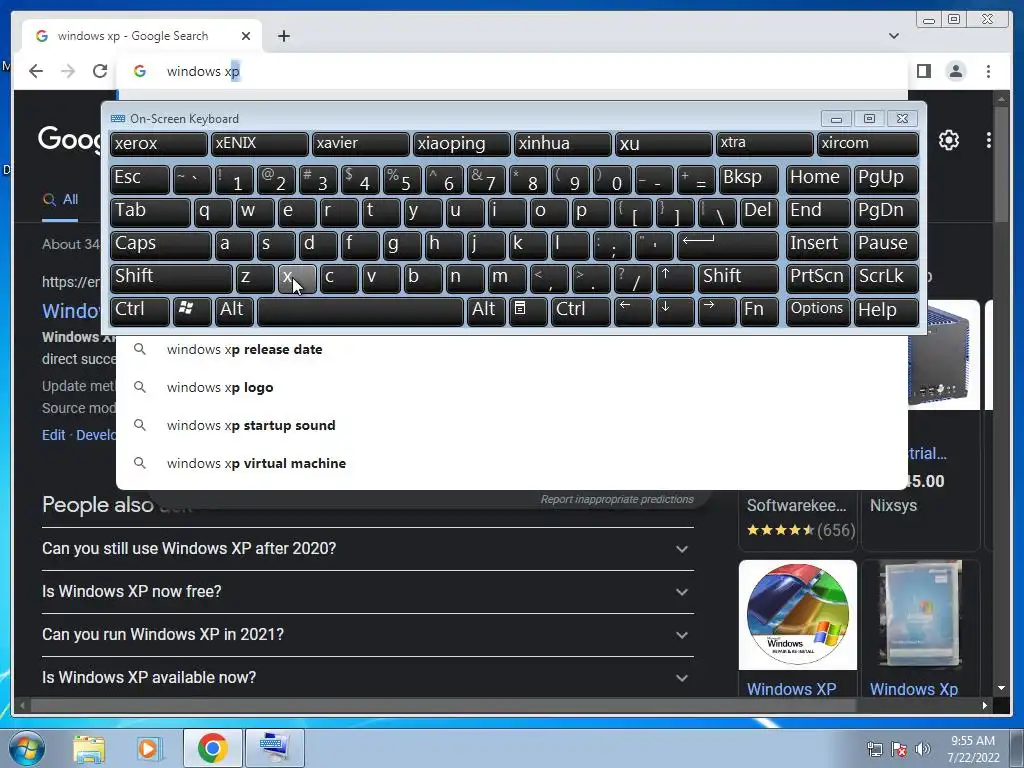Click the Chrome icon in the taskbar
1024x768 pixels.
pos(212,748)
